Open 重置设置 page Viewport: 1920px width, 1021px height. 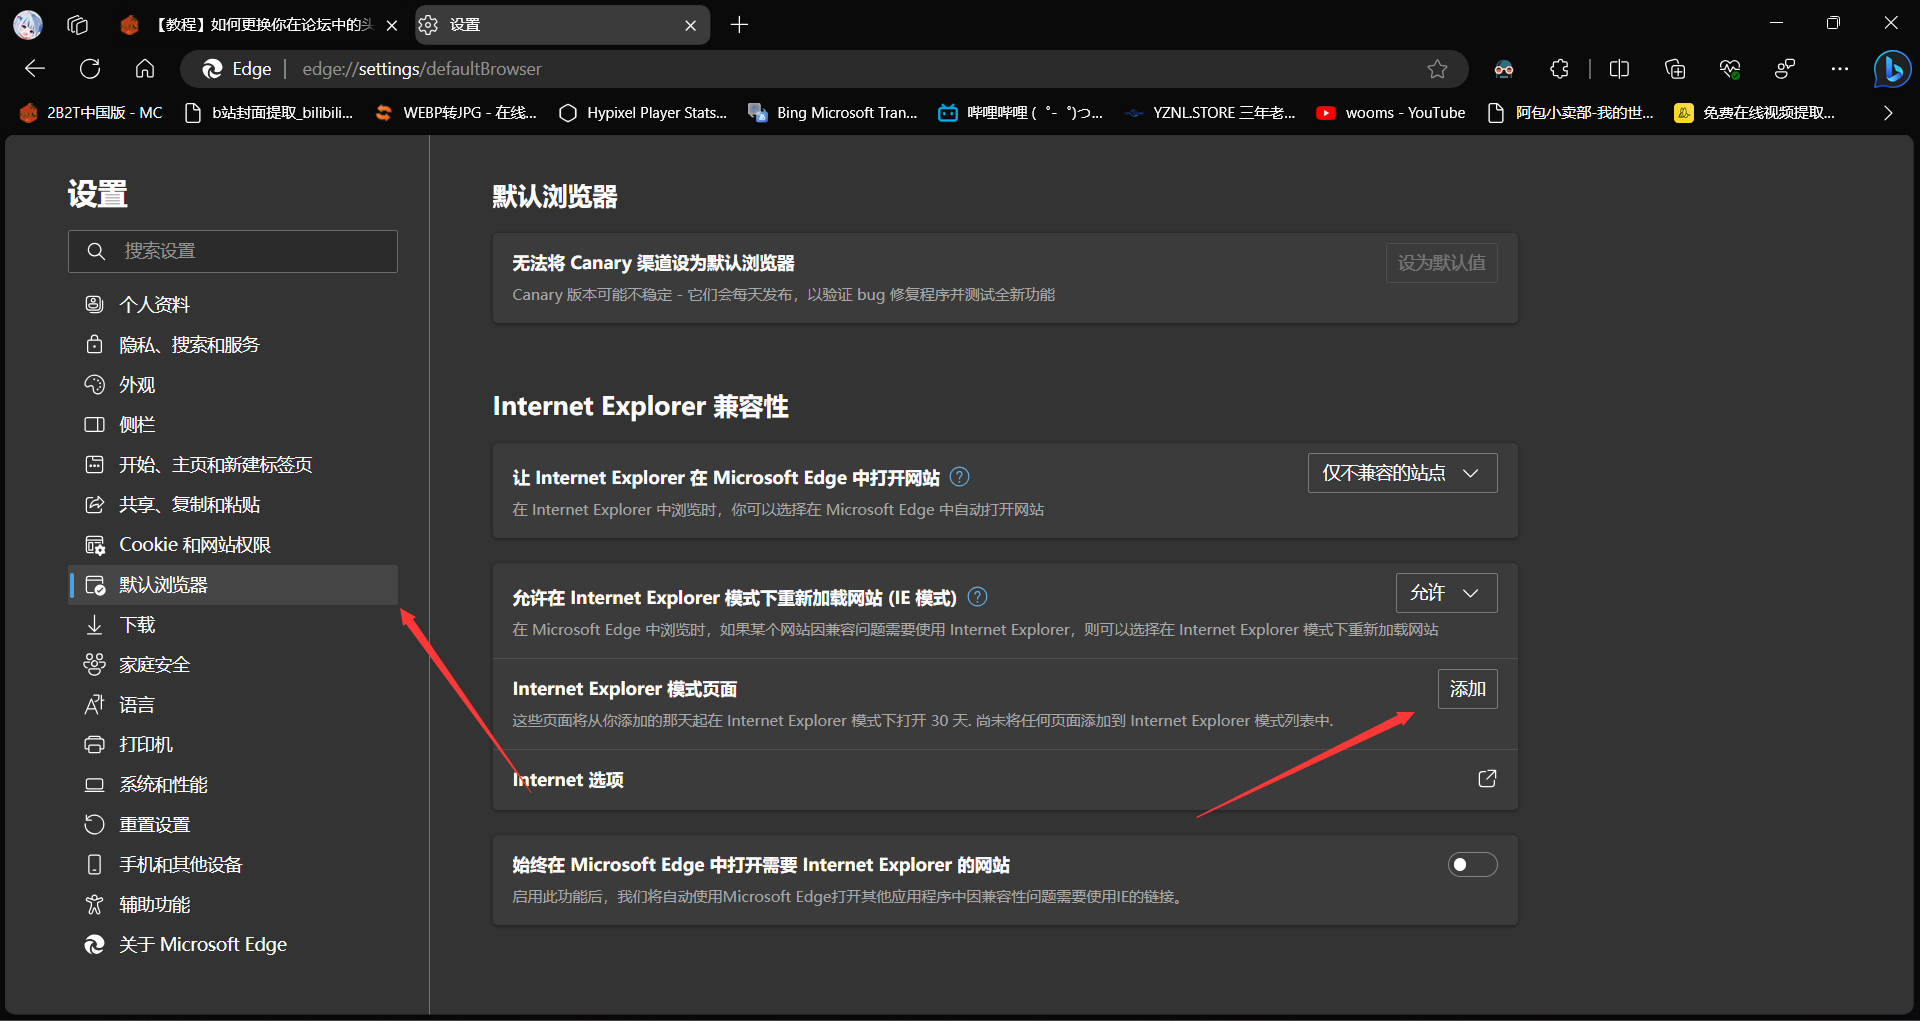[233, 825]
